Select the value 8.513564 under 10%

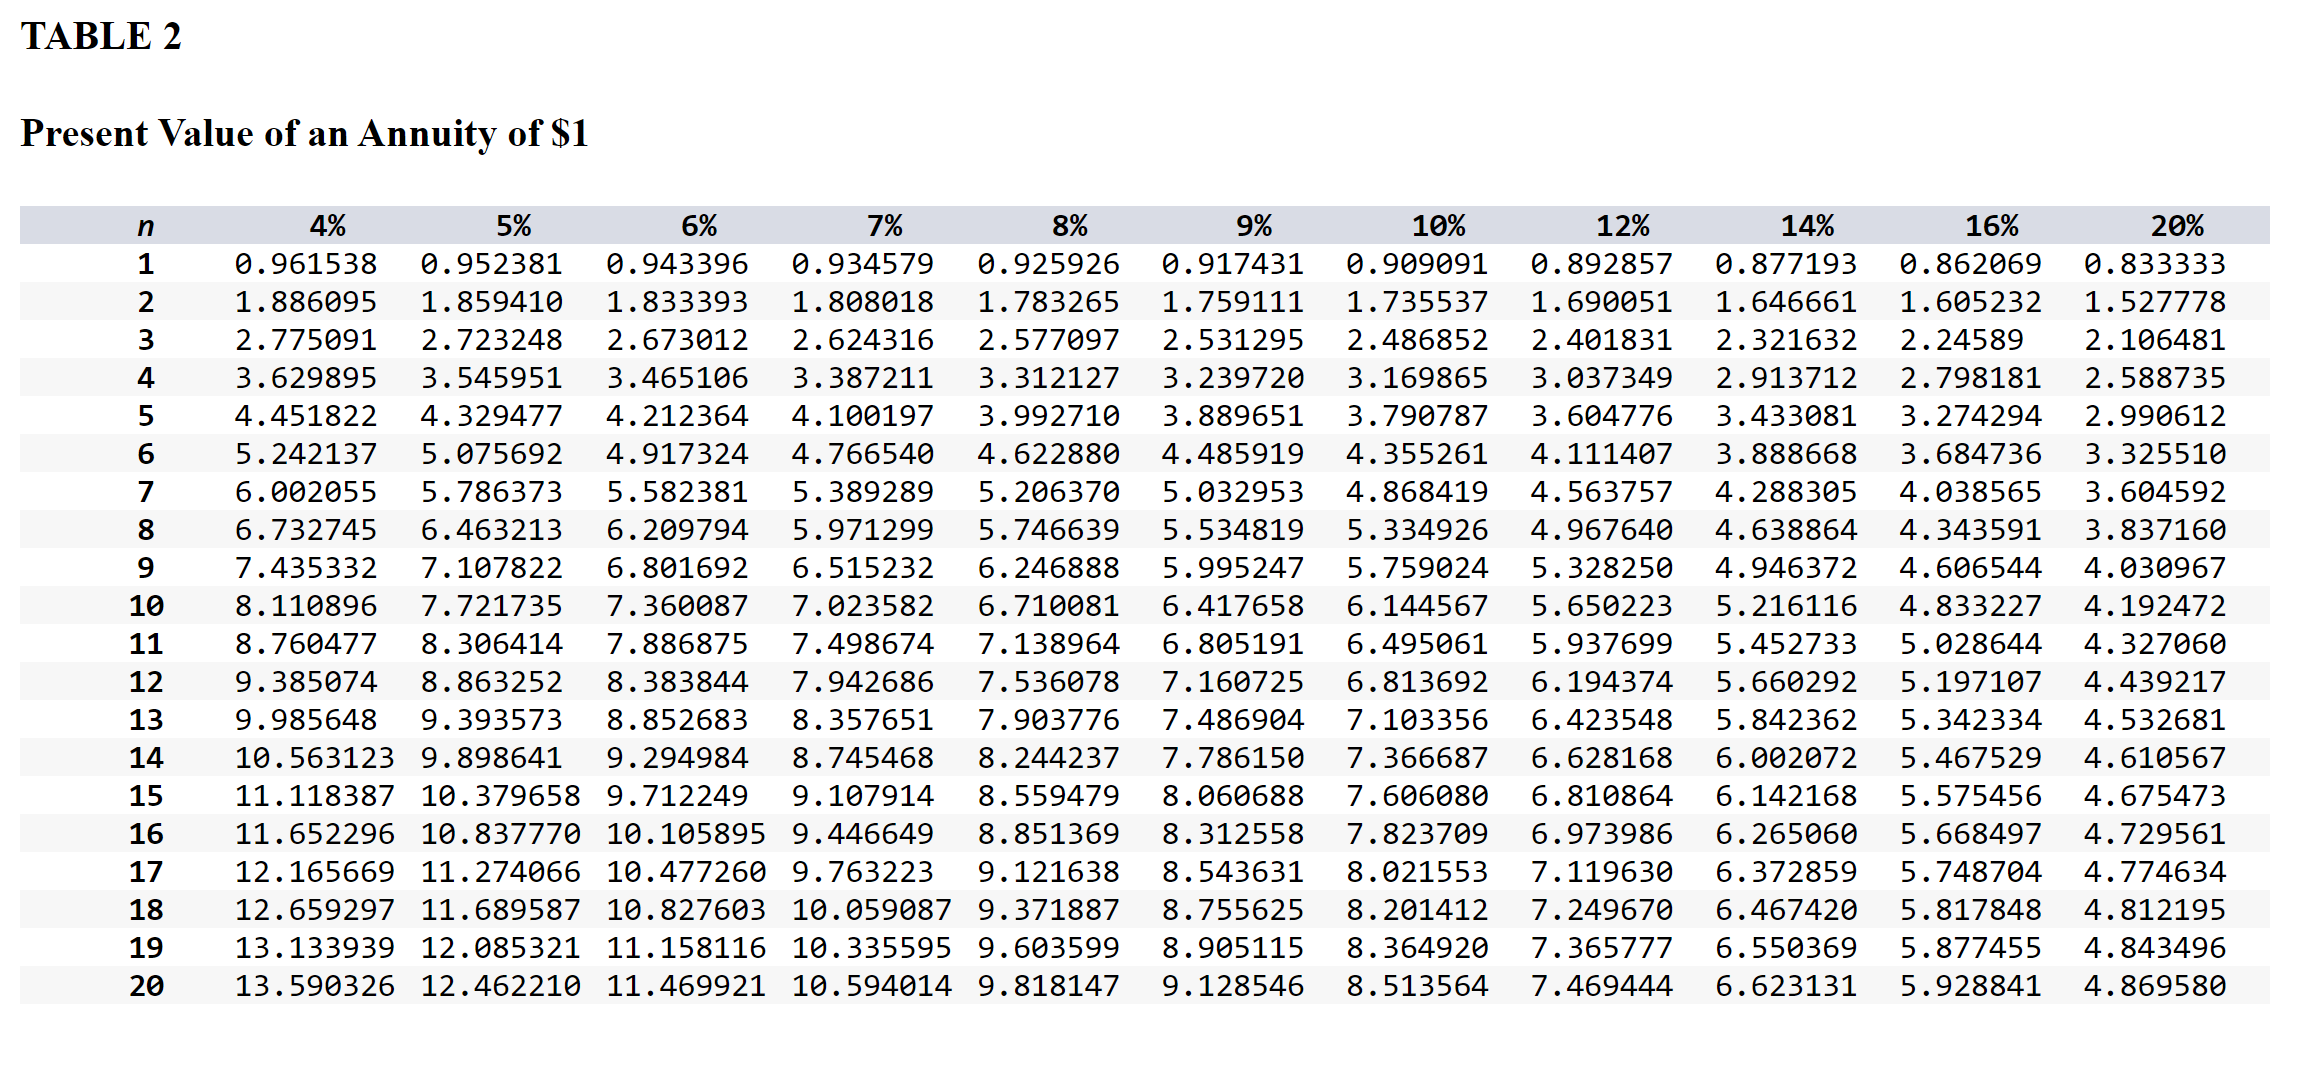click(1417, 985)
